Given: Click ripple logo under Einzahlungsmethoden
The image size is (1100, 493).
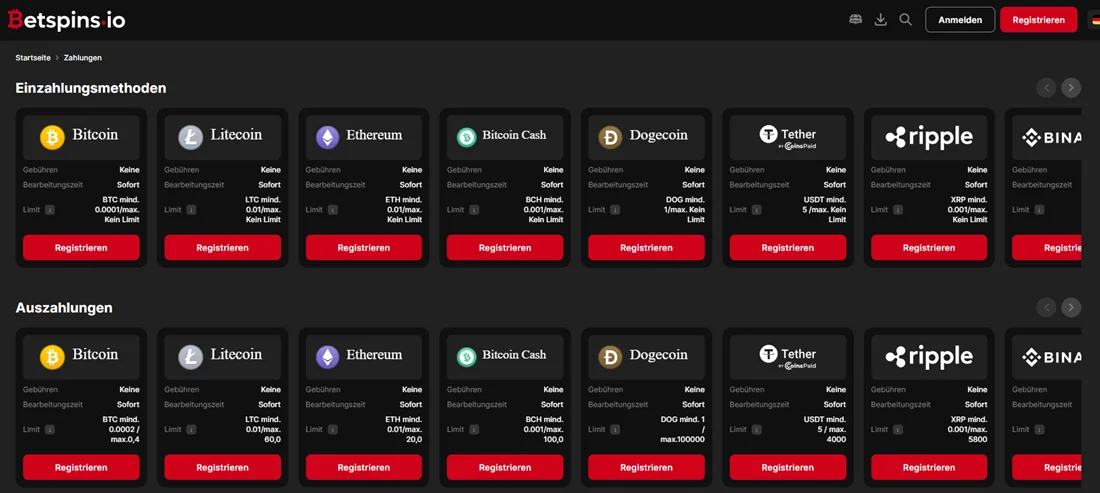Looking at the screenshot, I should point(929,137).
